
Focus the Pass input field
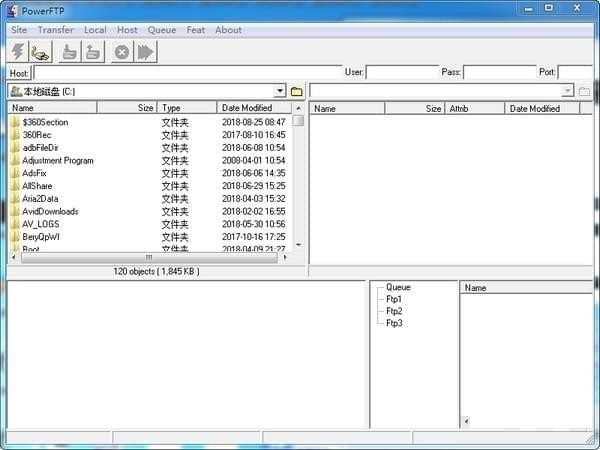500,72
